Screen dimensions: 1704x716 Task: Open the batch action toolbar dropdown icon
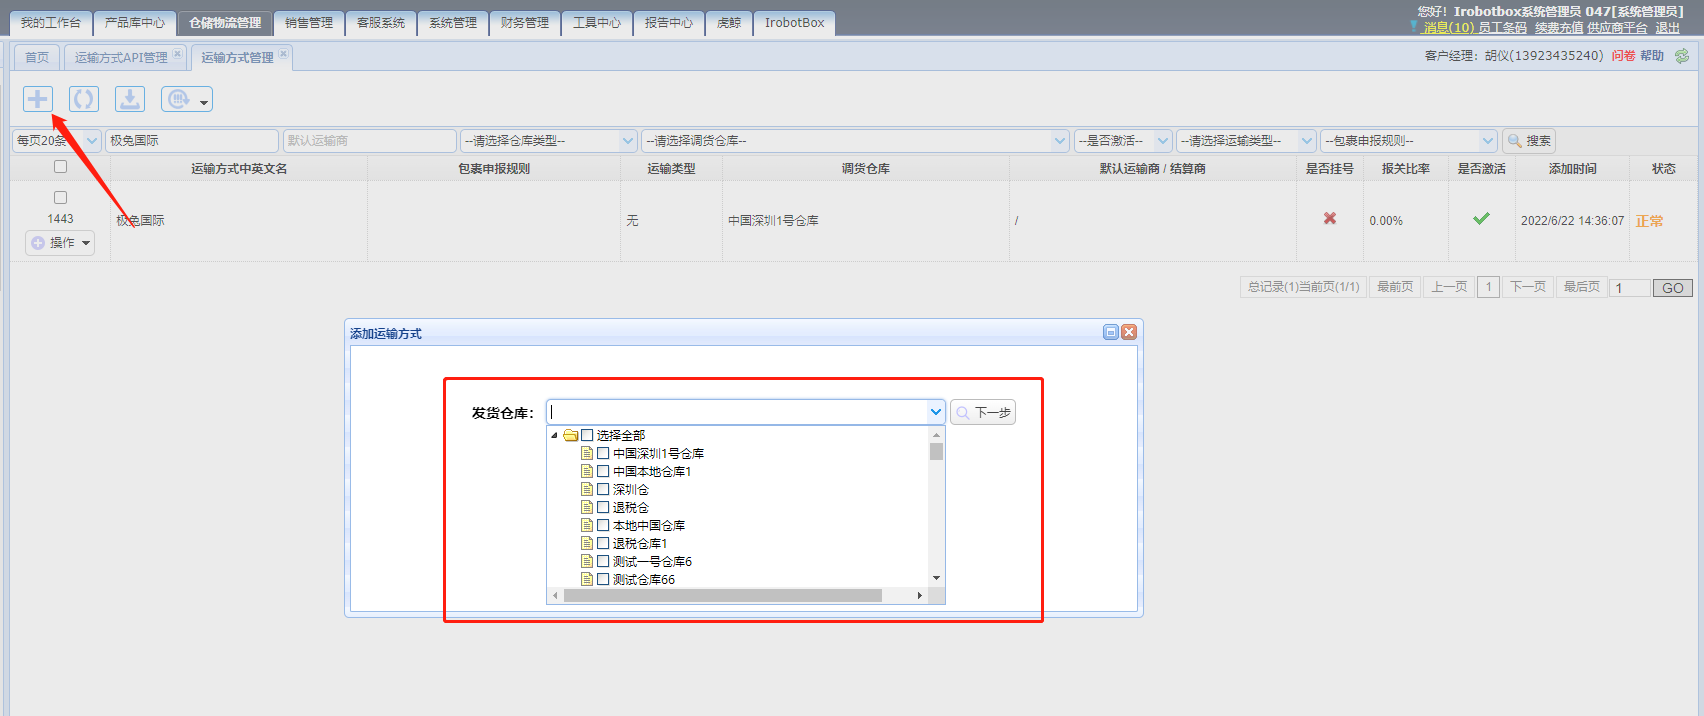tap(187, 99)
